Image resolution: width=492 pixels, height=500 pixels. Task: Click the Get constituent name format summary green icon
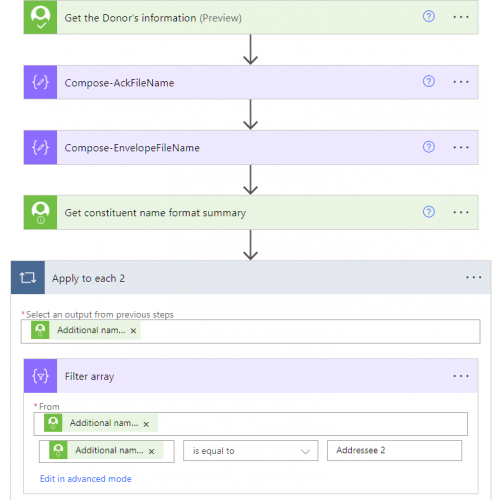click(x=40, y=212)
